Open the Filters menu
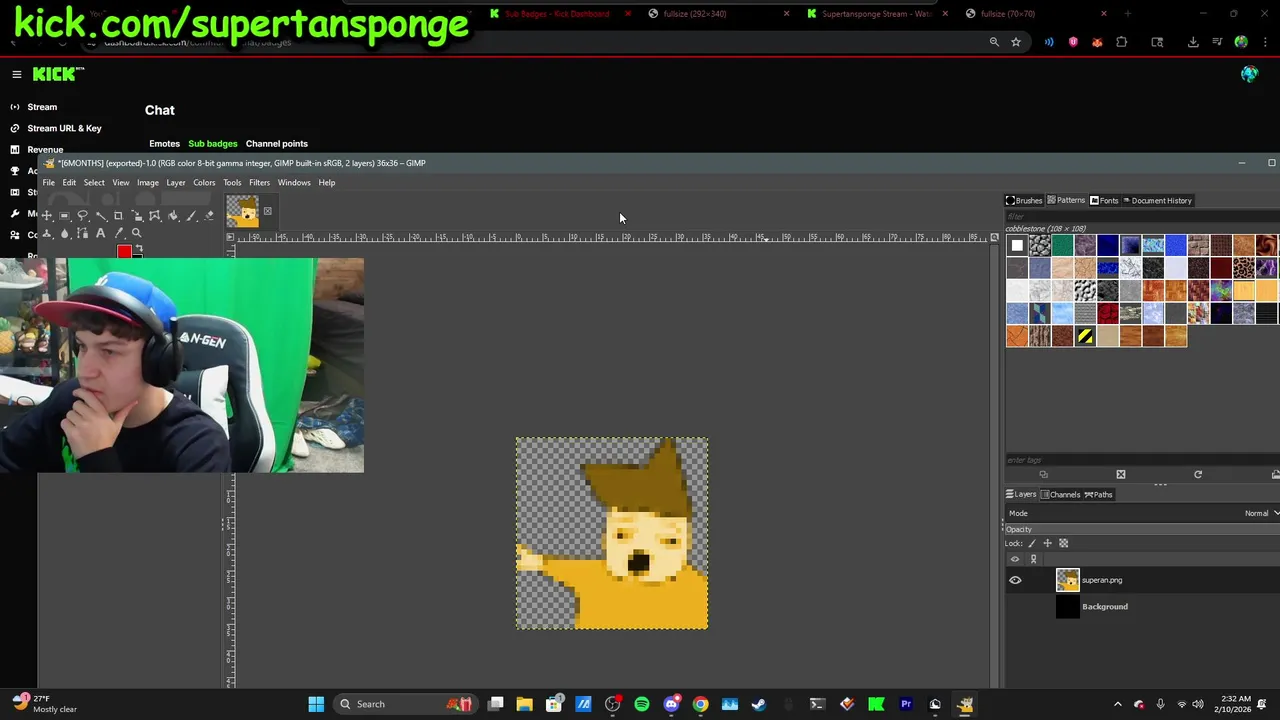This screenshot has height=720, width=1280. coord(259,182)
